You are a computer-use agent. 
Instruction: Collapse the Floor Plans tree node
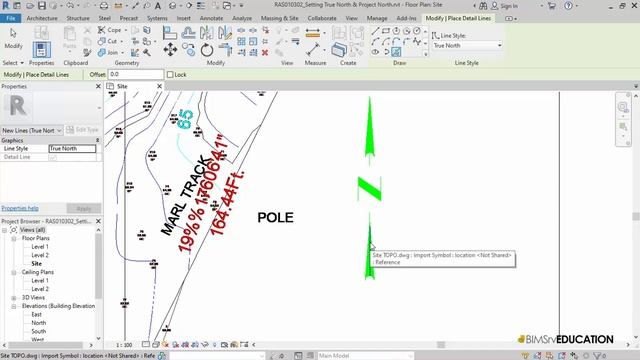(x=13, y=238)
